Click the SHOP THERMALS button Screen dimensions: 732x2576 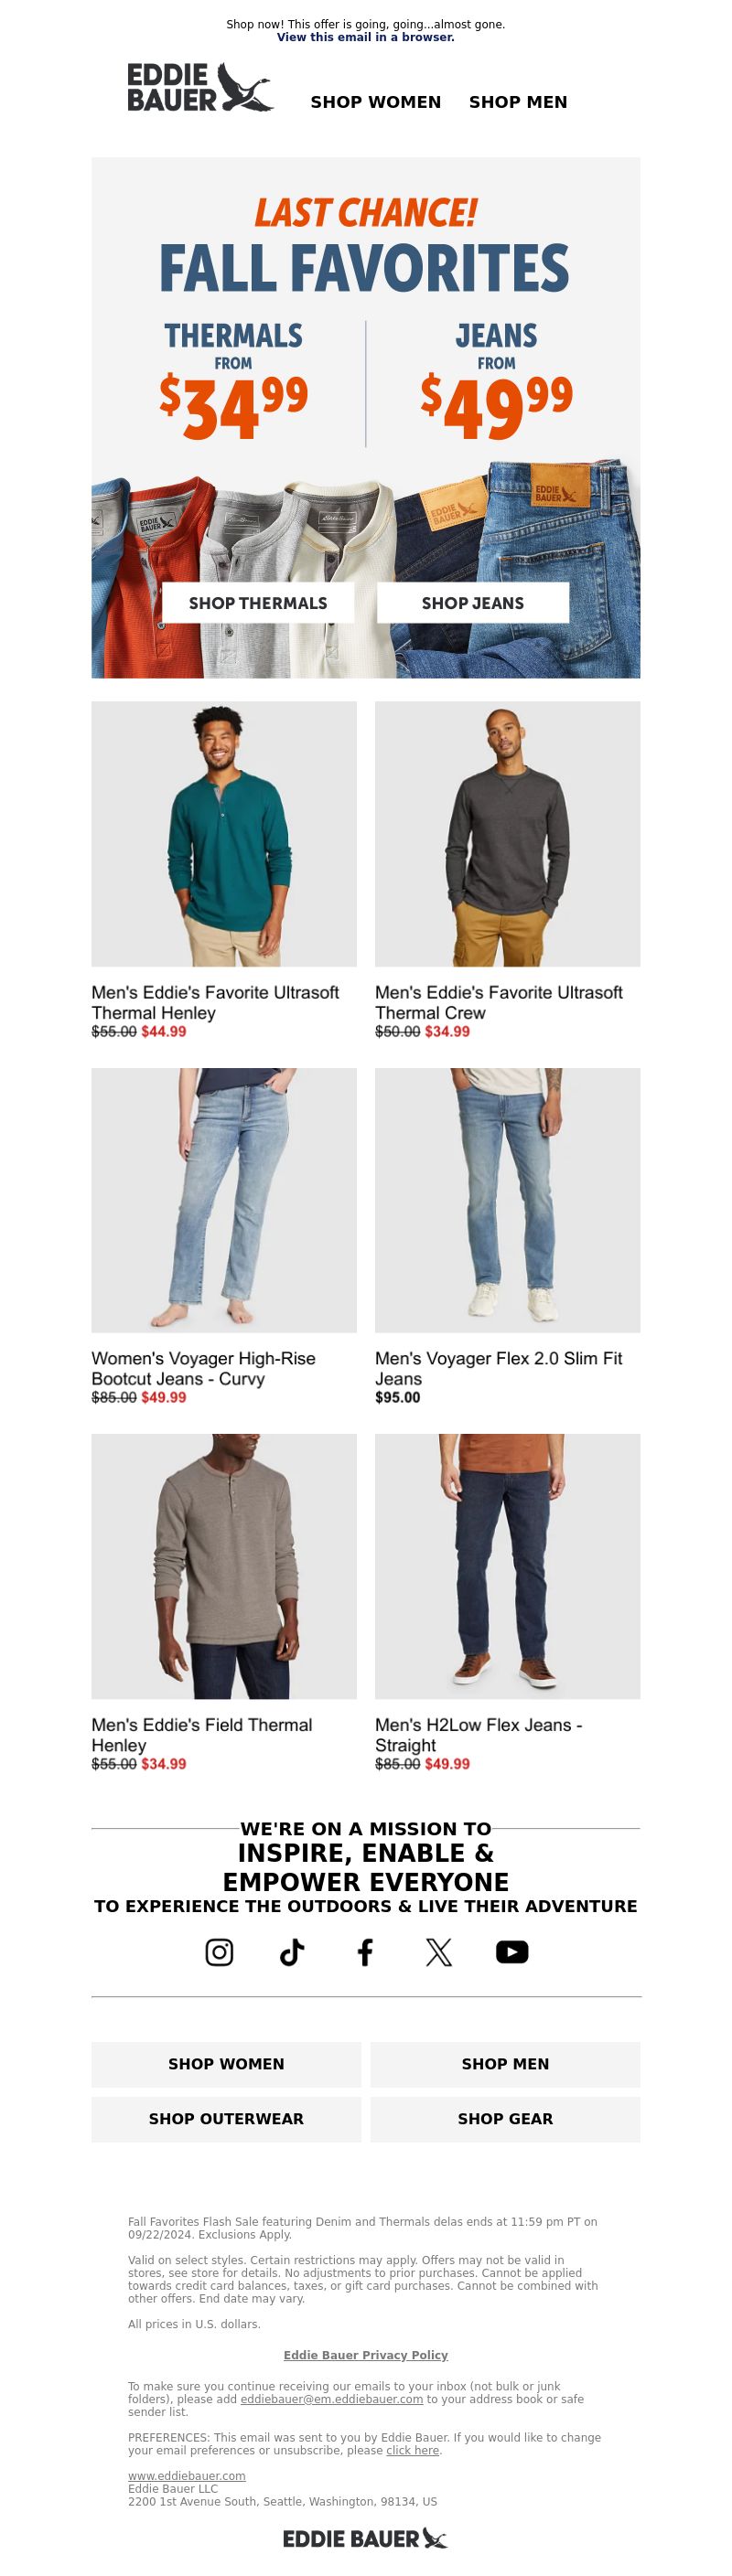click(x=258, y=603)
